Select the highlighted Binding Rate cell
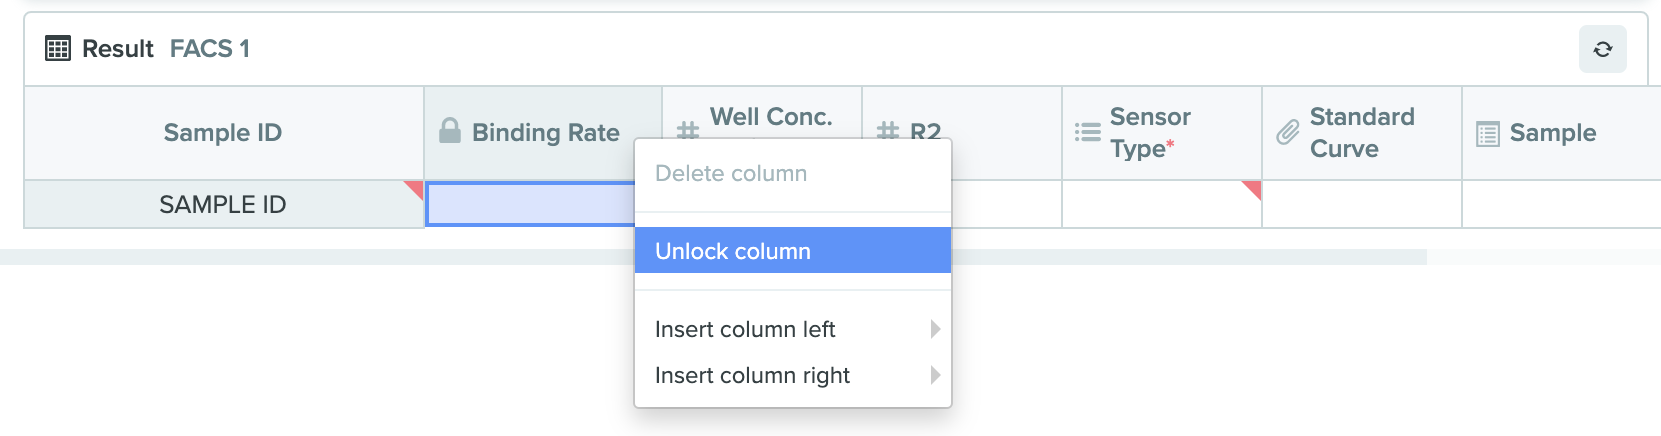Screen dimensions: 1661x436 531,204
